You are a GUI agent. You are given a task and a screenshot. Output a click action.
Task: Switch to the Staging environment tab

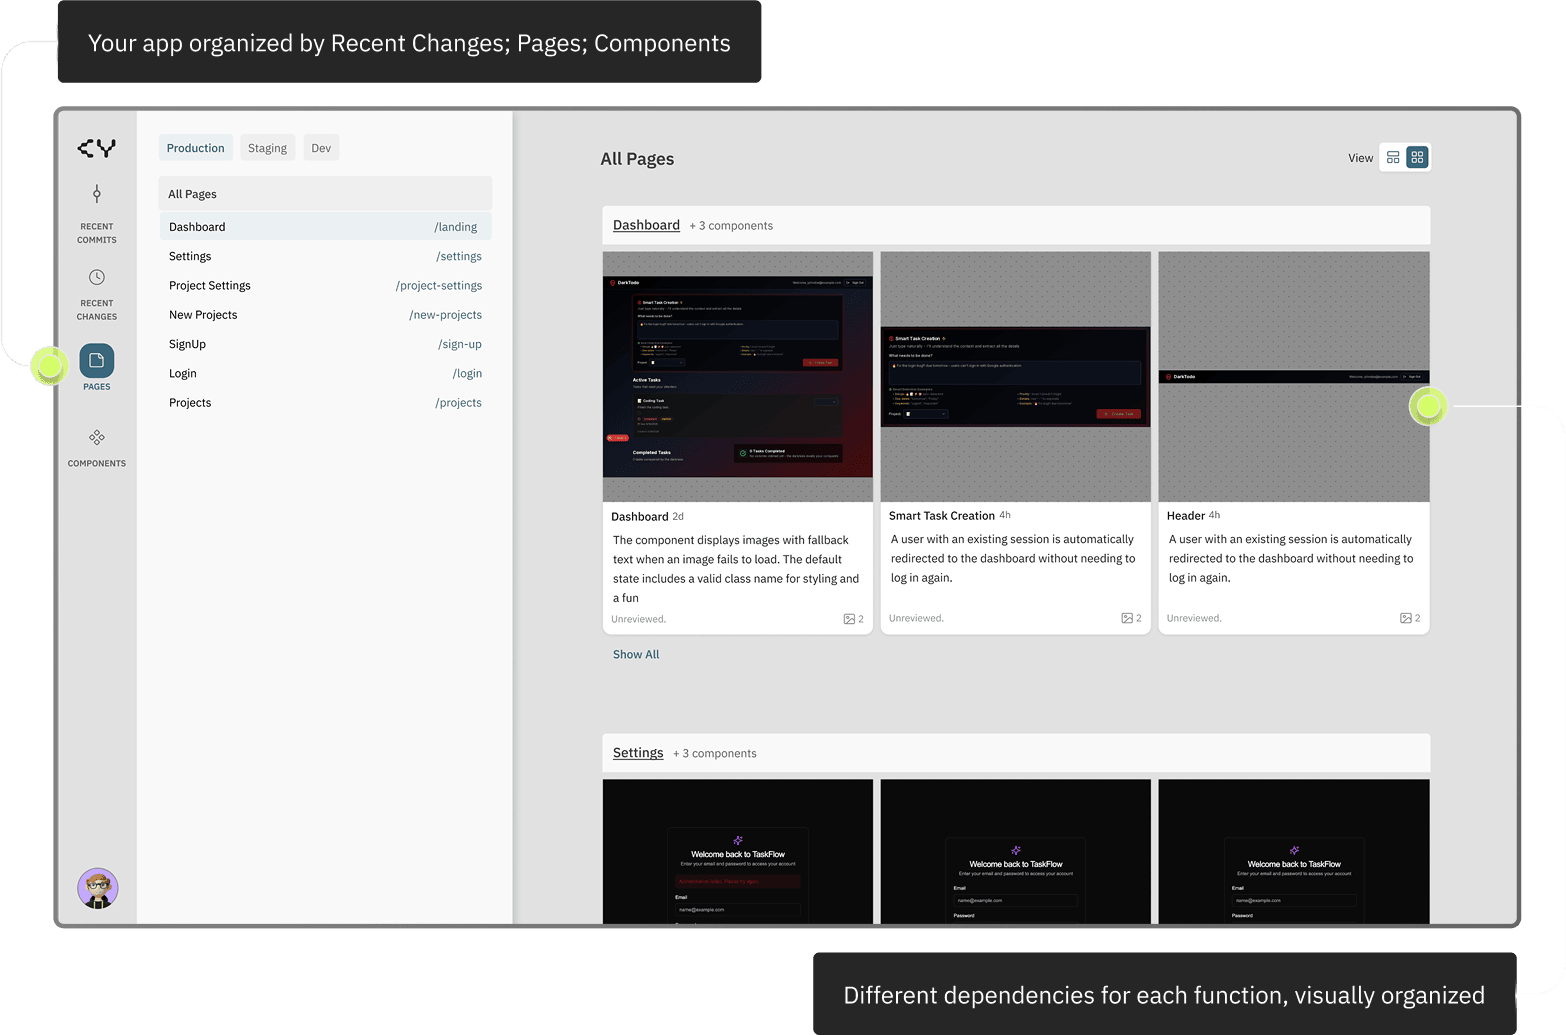coord(267,147)
